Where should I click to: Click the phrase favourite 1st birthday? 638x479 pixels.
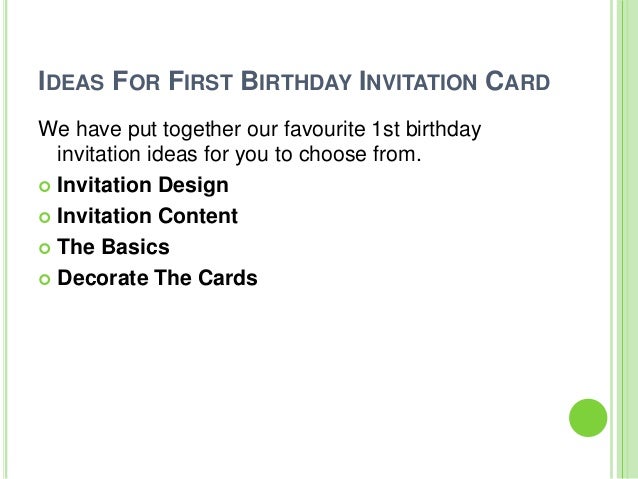pos(382,129)
